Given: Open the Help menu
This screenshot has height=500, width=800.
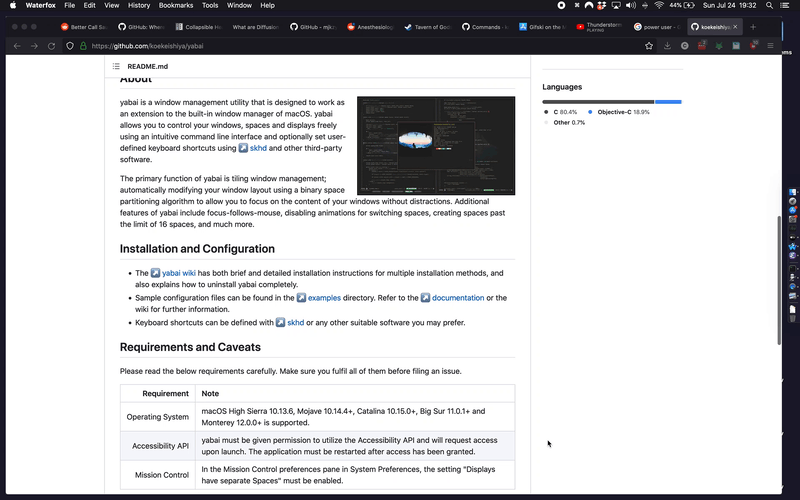Looking at the screenshot, I should 268,5.
